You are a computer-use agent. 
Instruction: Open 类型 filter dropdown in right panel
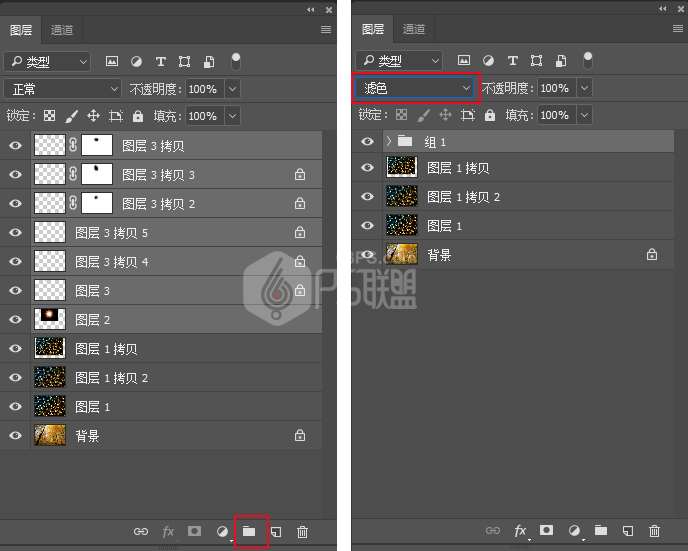(x=399, y=61)
